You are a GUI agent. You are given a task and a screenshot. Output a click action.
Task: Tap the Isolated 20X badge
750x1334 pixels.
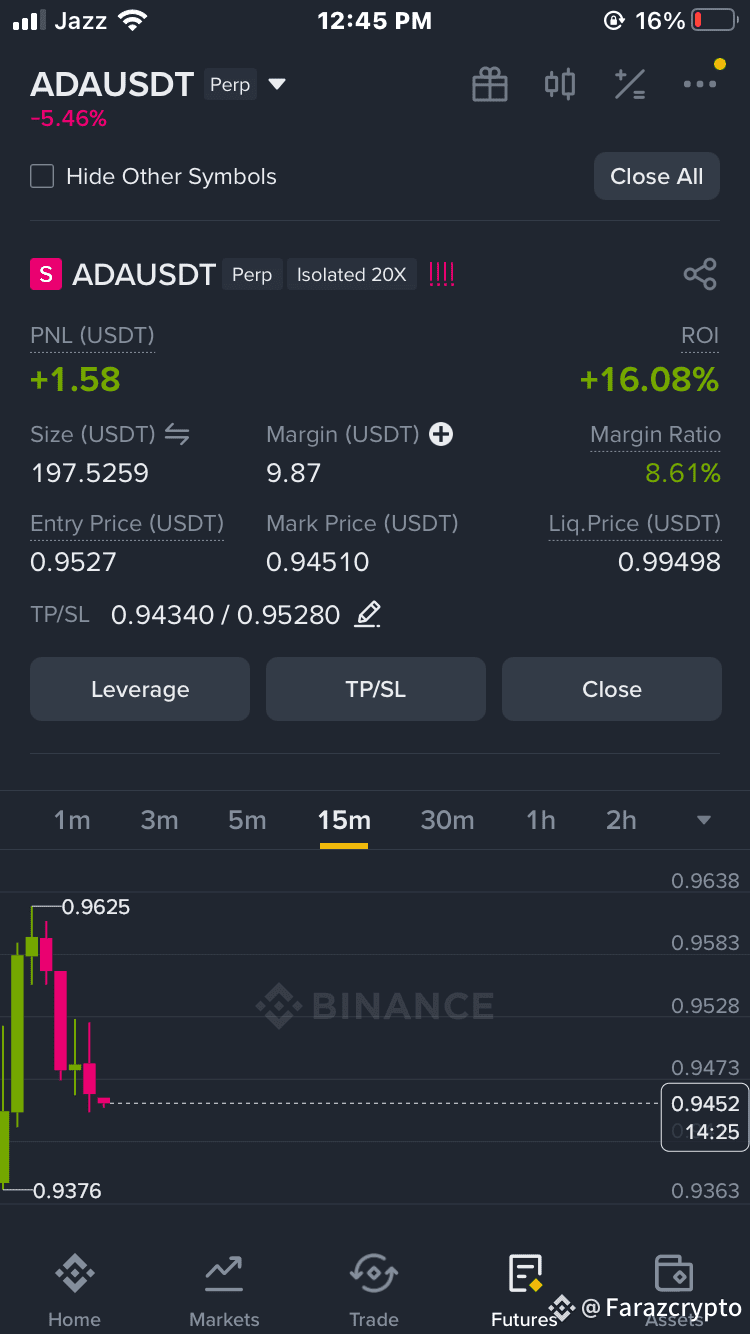(x=352, y=274)
